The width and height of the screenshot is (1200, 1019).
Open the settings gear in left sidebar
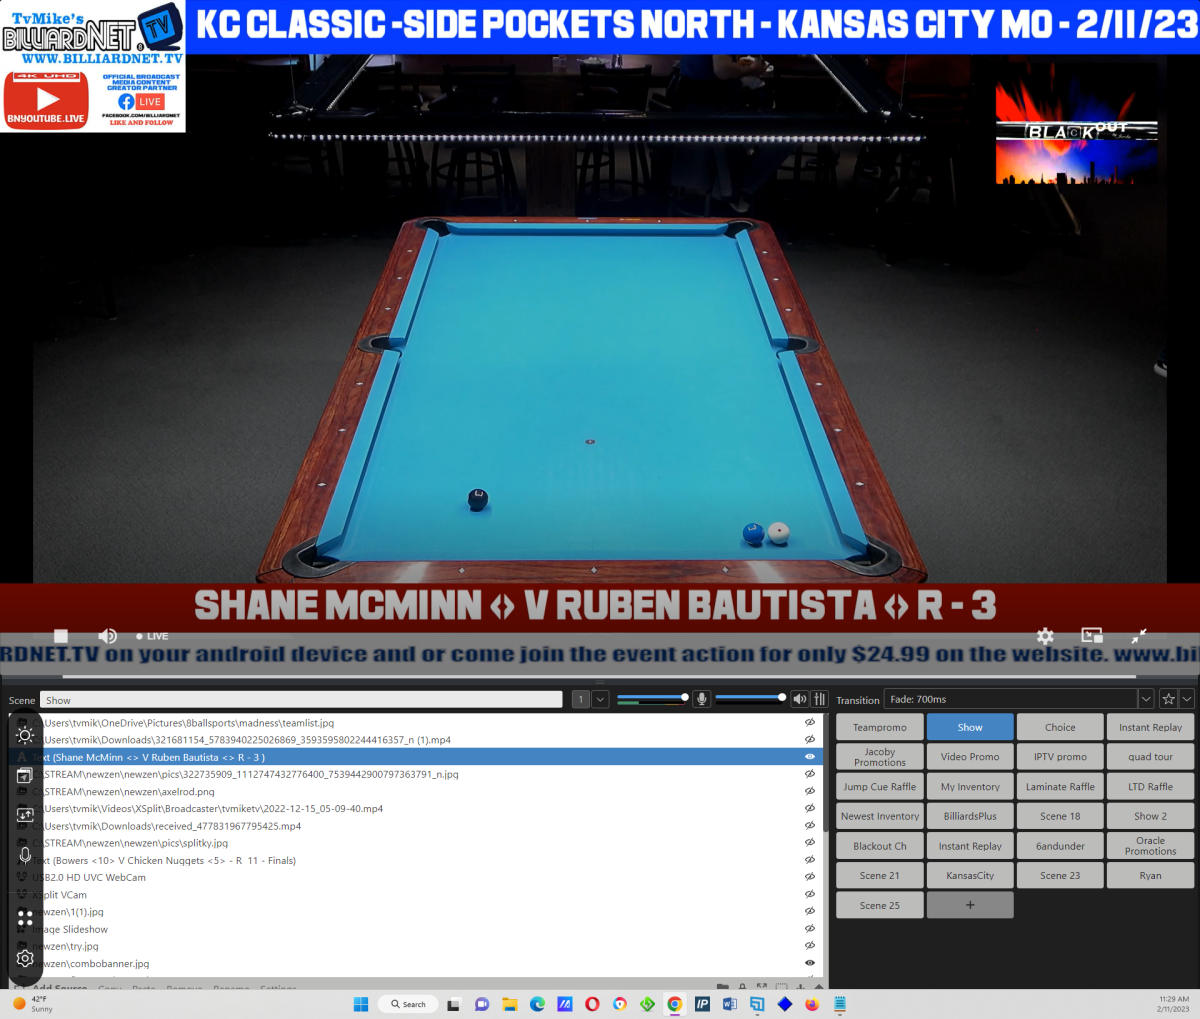point(25,958)
